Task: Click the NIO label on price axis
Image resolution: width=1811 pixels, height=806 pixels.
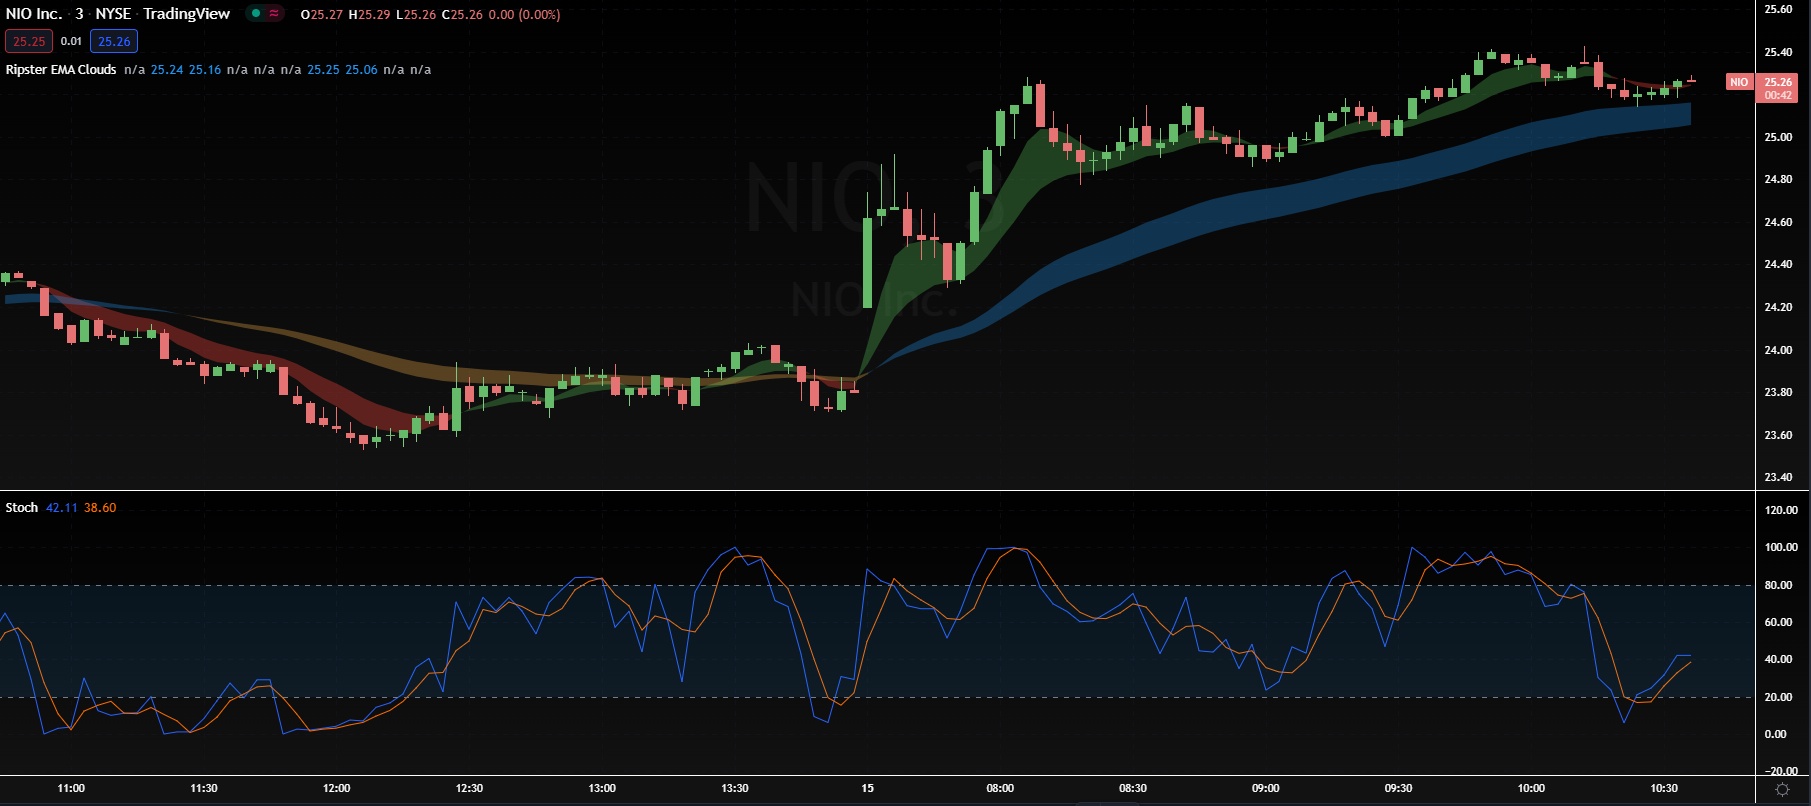Action: (1739, 82)
